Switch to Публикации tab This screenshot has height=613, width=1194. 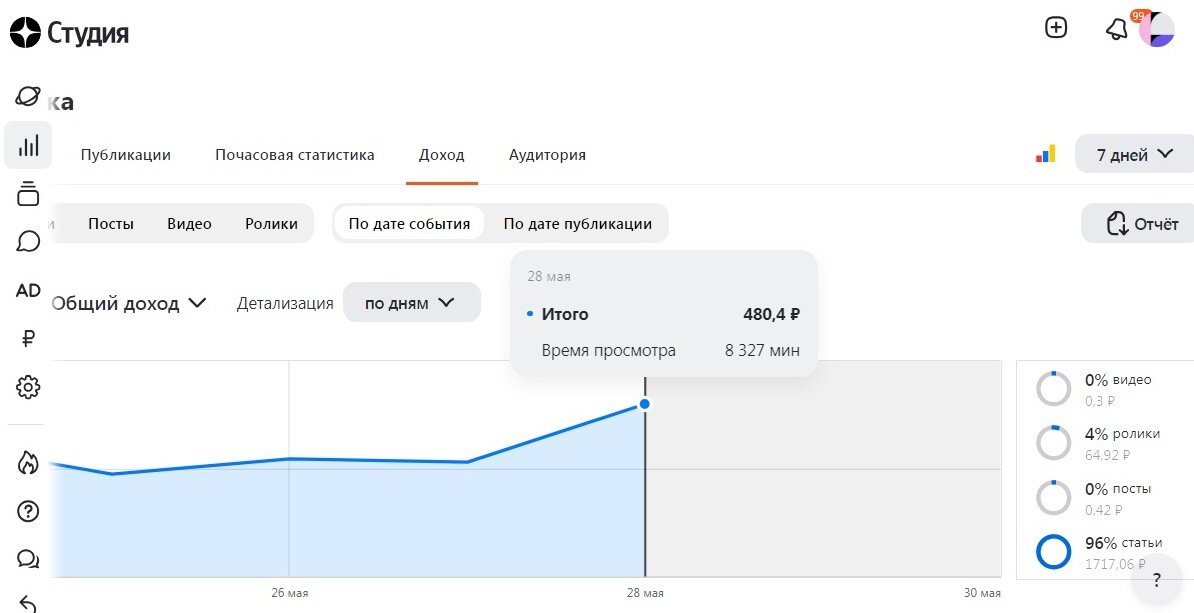[x=126, y=155]
